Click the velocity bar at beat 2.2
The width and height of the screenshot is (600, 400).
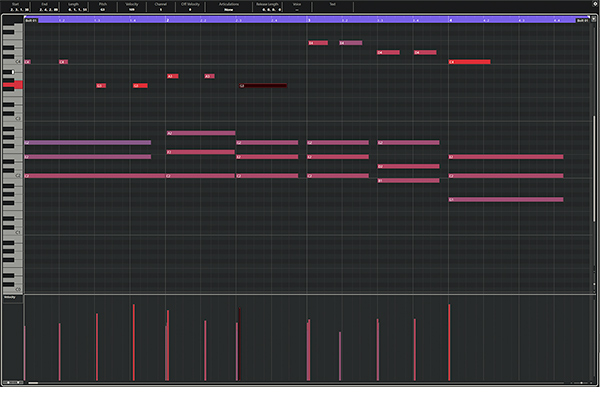coord(205,351)
